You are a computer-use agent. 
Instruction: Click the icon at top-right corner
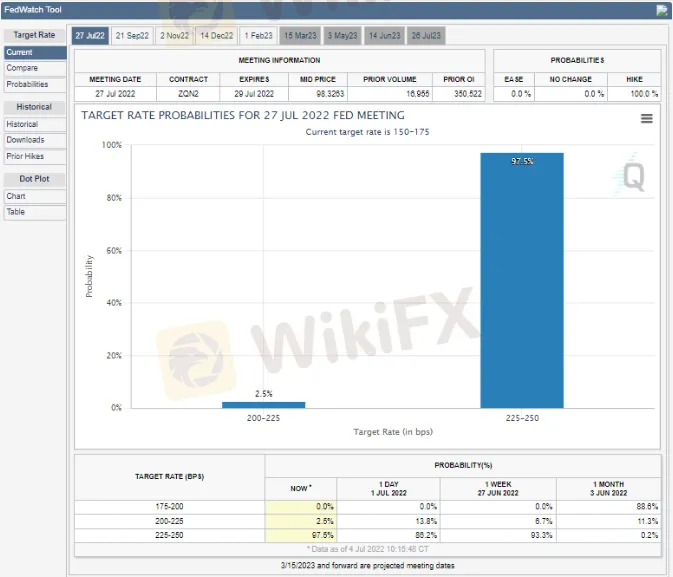coord(661,11)
